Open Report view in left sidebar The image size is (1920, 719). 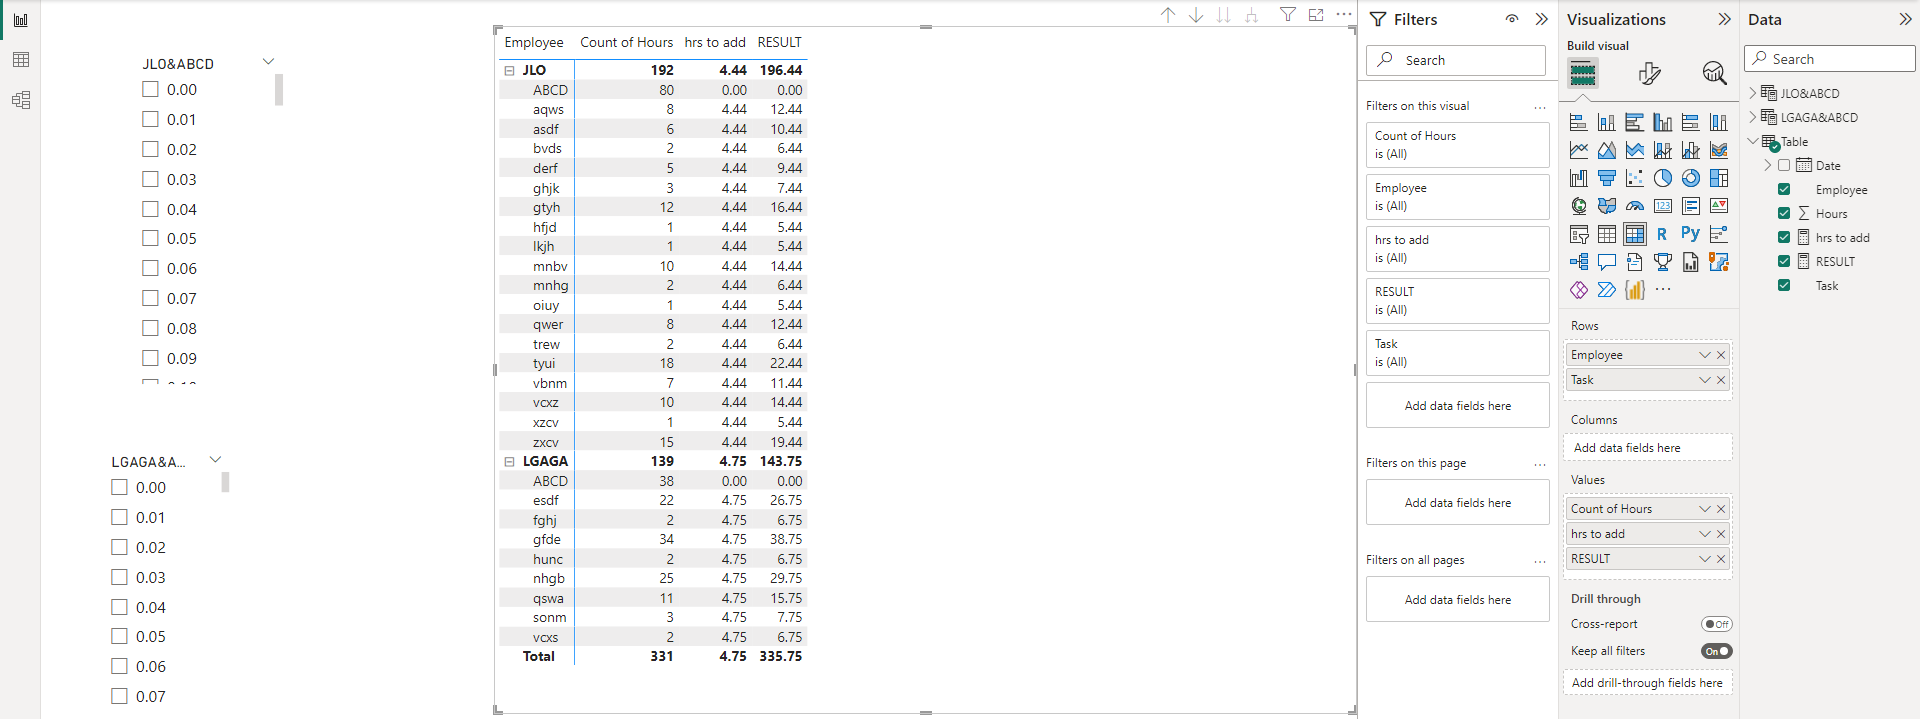click(x=21, y=20)
